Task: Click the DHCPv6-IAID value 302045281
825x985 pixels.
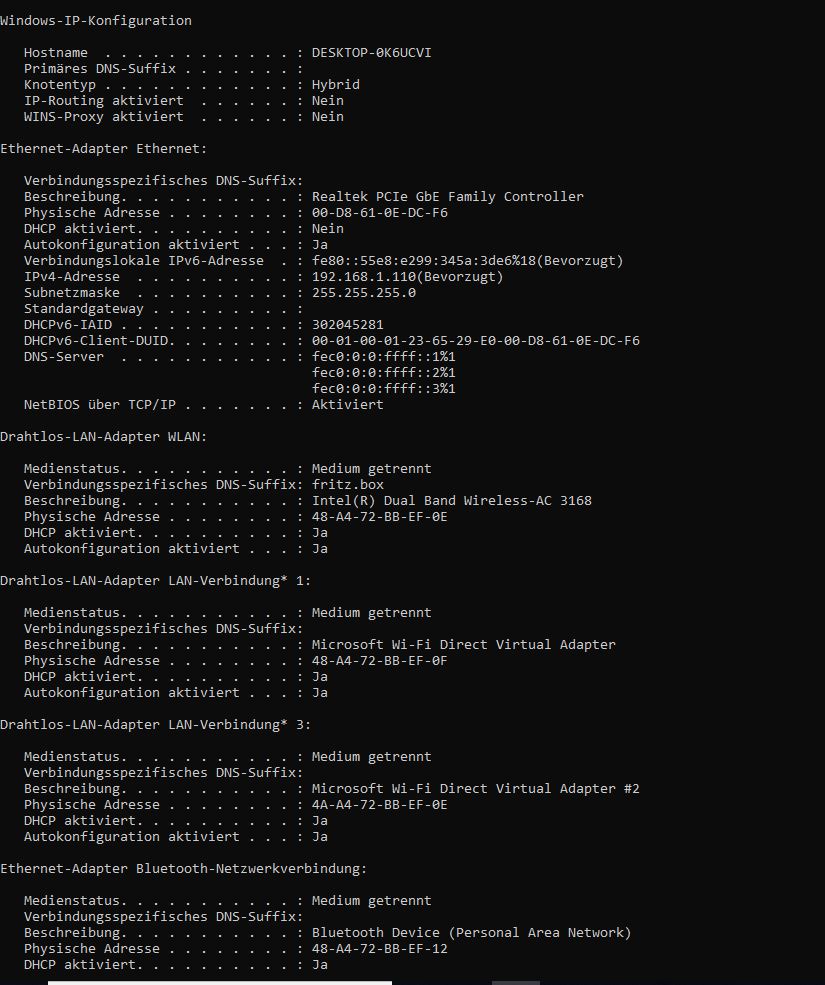Action: point(347,325)
